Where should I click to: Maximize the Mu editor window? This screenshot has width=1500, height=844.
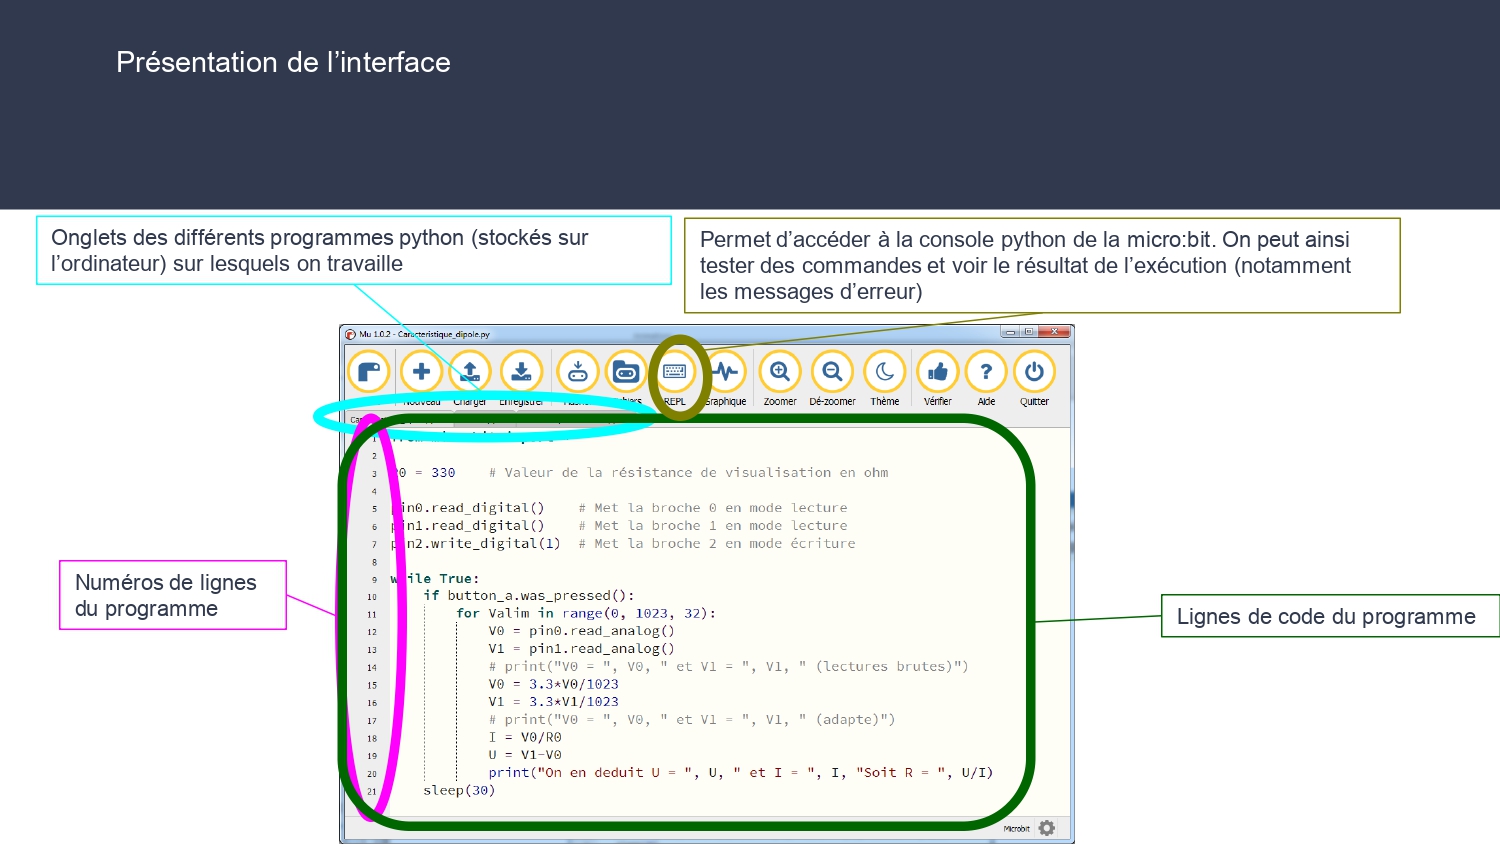point(1029,332)
